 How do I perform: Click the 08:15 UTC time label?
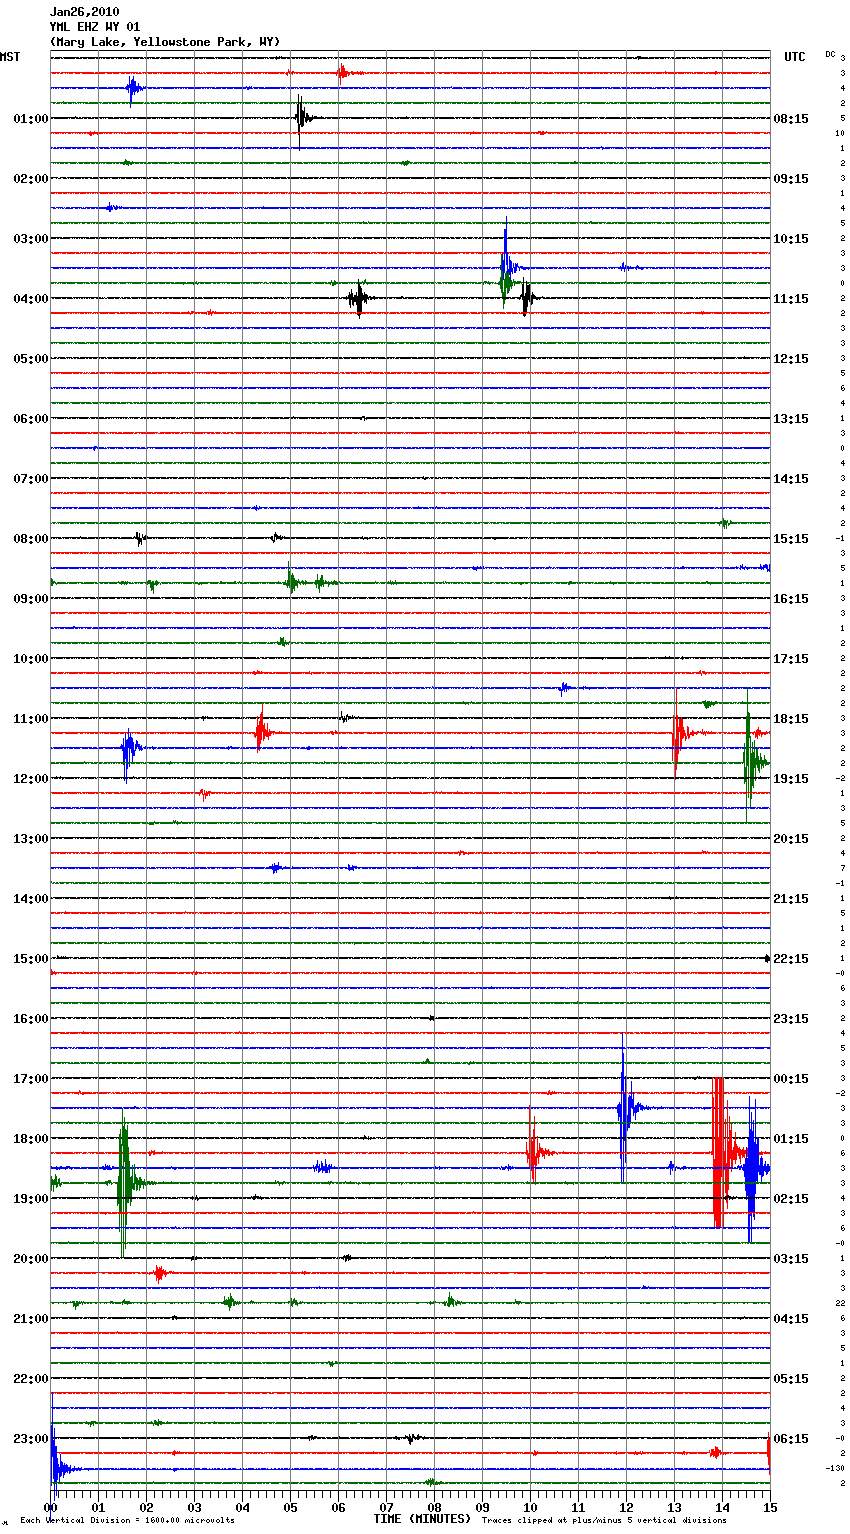coord(791,119)
